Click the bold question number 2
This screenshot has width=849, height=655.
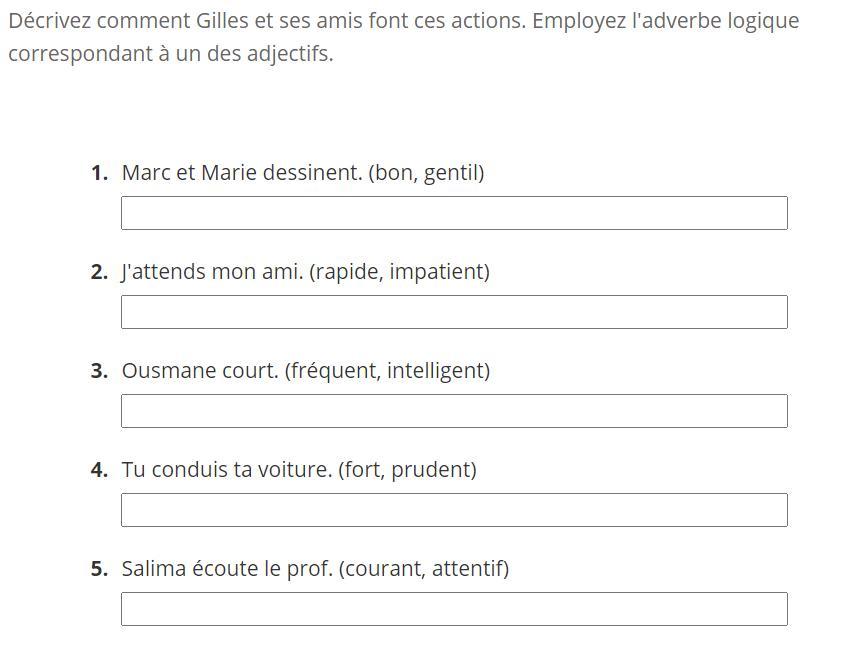click(x=100, y=272)
